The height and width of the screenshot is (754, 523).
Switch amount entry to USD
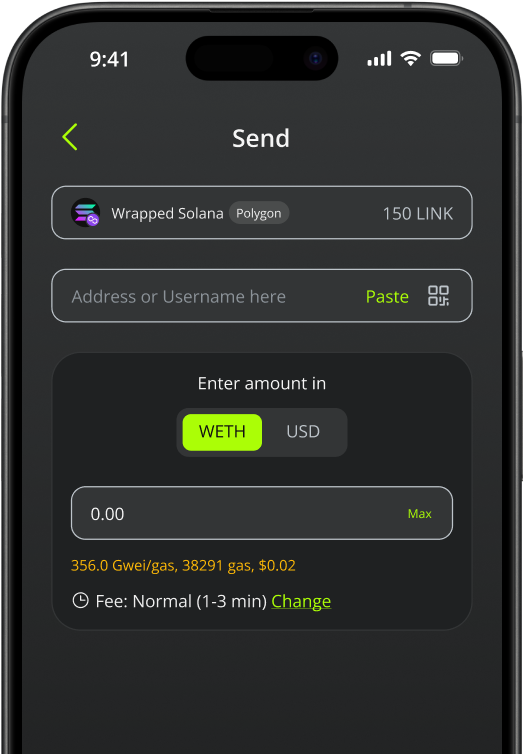click(x=303, y=432)
